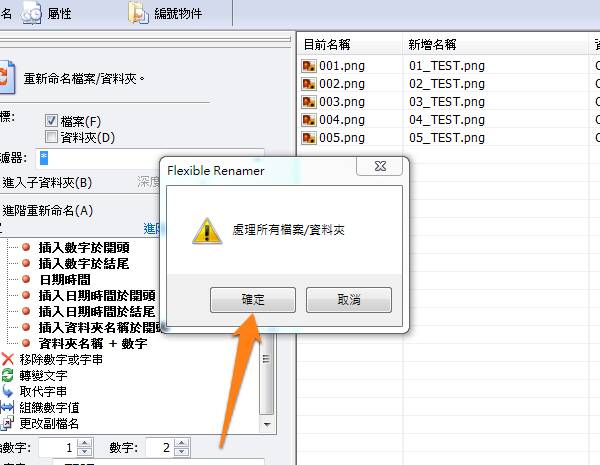
Task: Decrease the digits stepper showing 2
Action: (182, 452)
